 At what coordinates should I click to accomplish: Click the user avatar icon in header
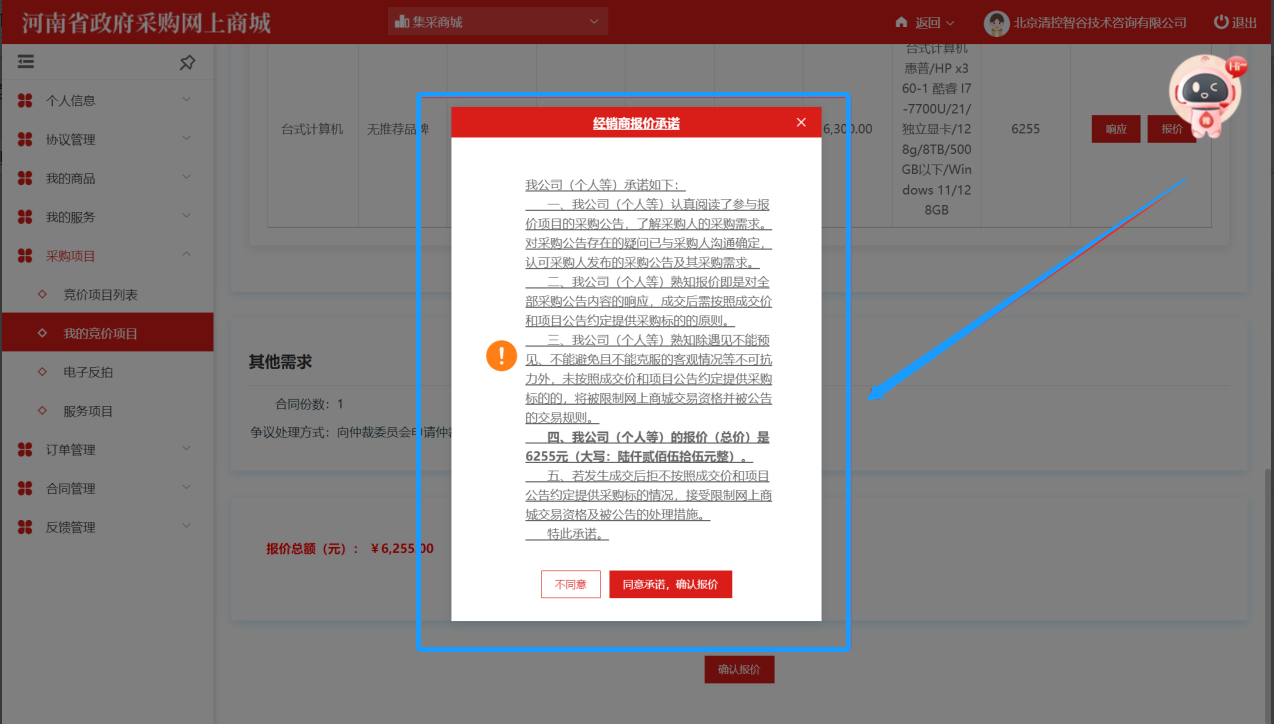tap(996, 22)
